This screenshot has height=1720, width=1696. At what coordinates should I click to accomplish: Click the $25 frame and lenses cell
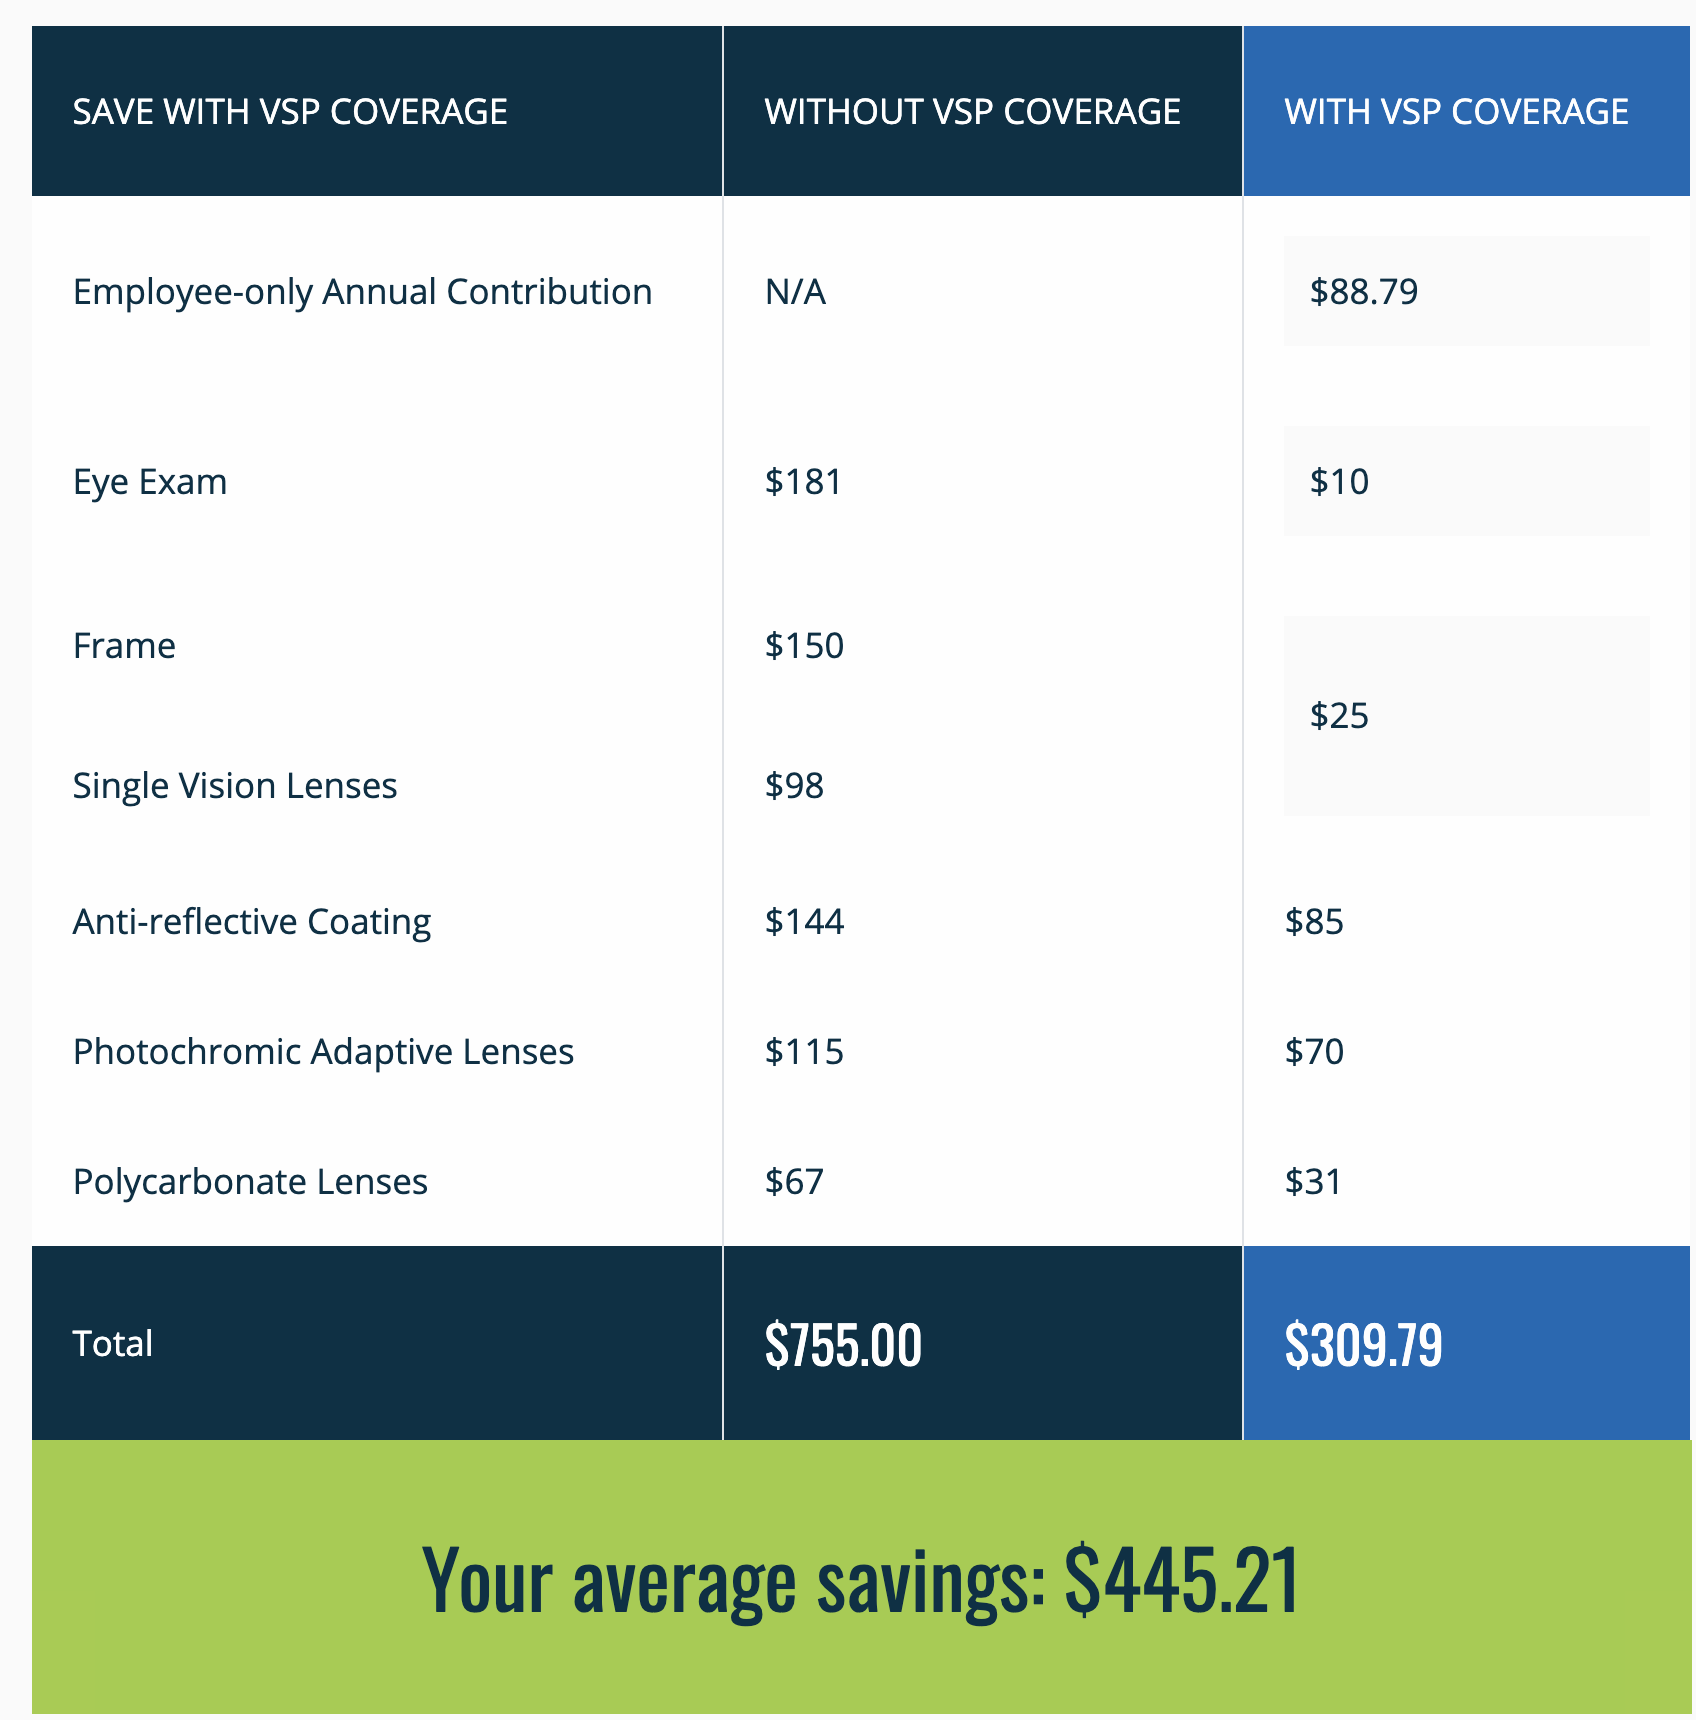point(1339,716)
